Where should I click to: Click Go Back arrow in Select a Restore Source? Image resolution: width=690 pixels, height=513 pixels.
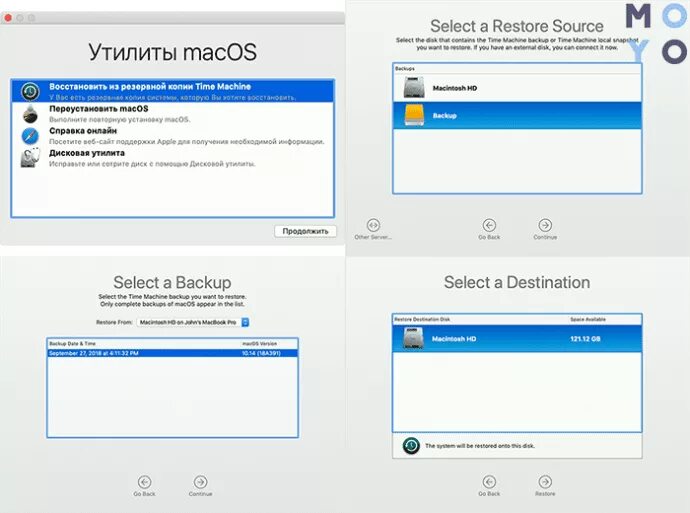click(x=489, y=225)
